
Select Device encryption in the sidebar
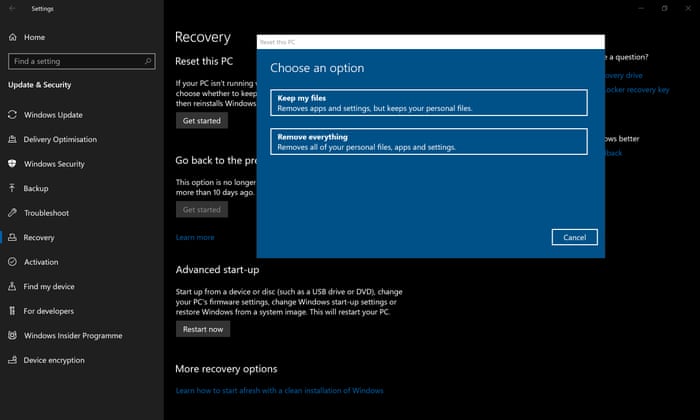[x=53, y=360]
